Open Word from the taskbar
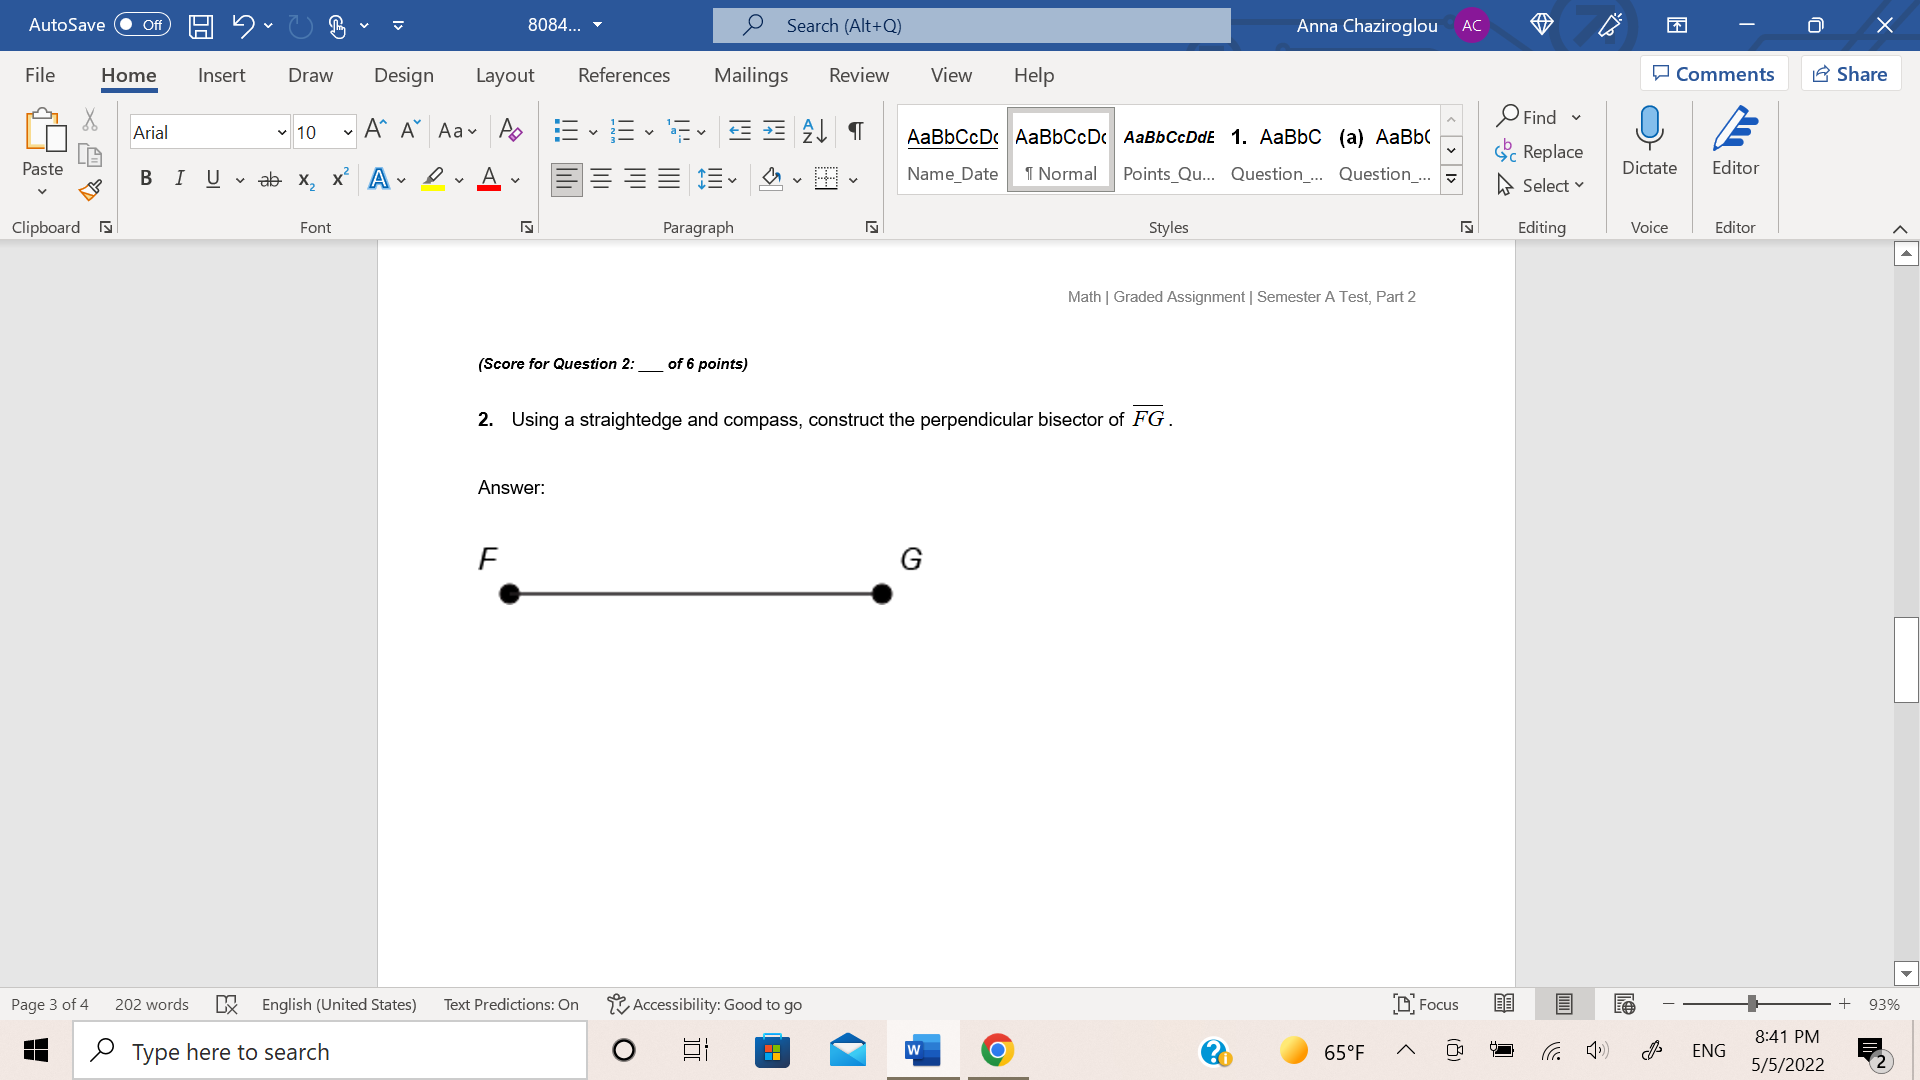Screen dimensions: 1920x1080 [921, 1050]
